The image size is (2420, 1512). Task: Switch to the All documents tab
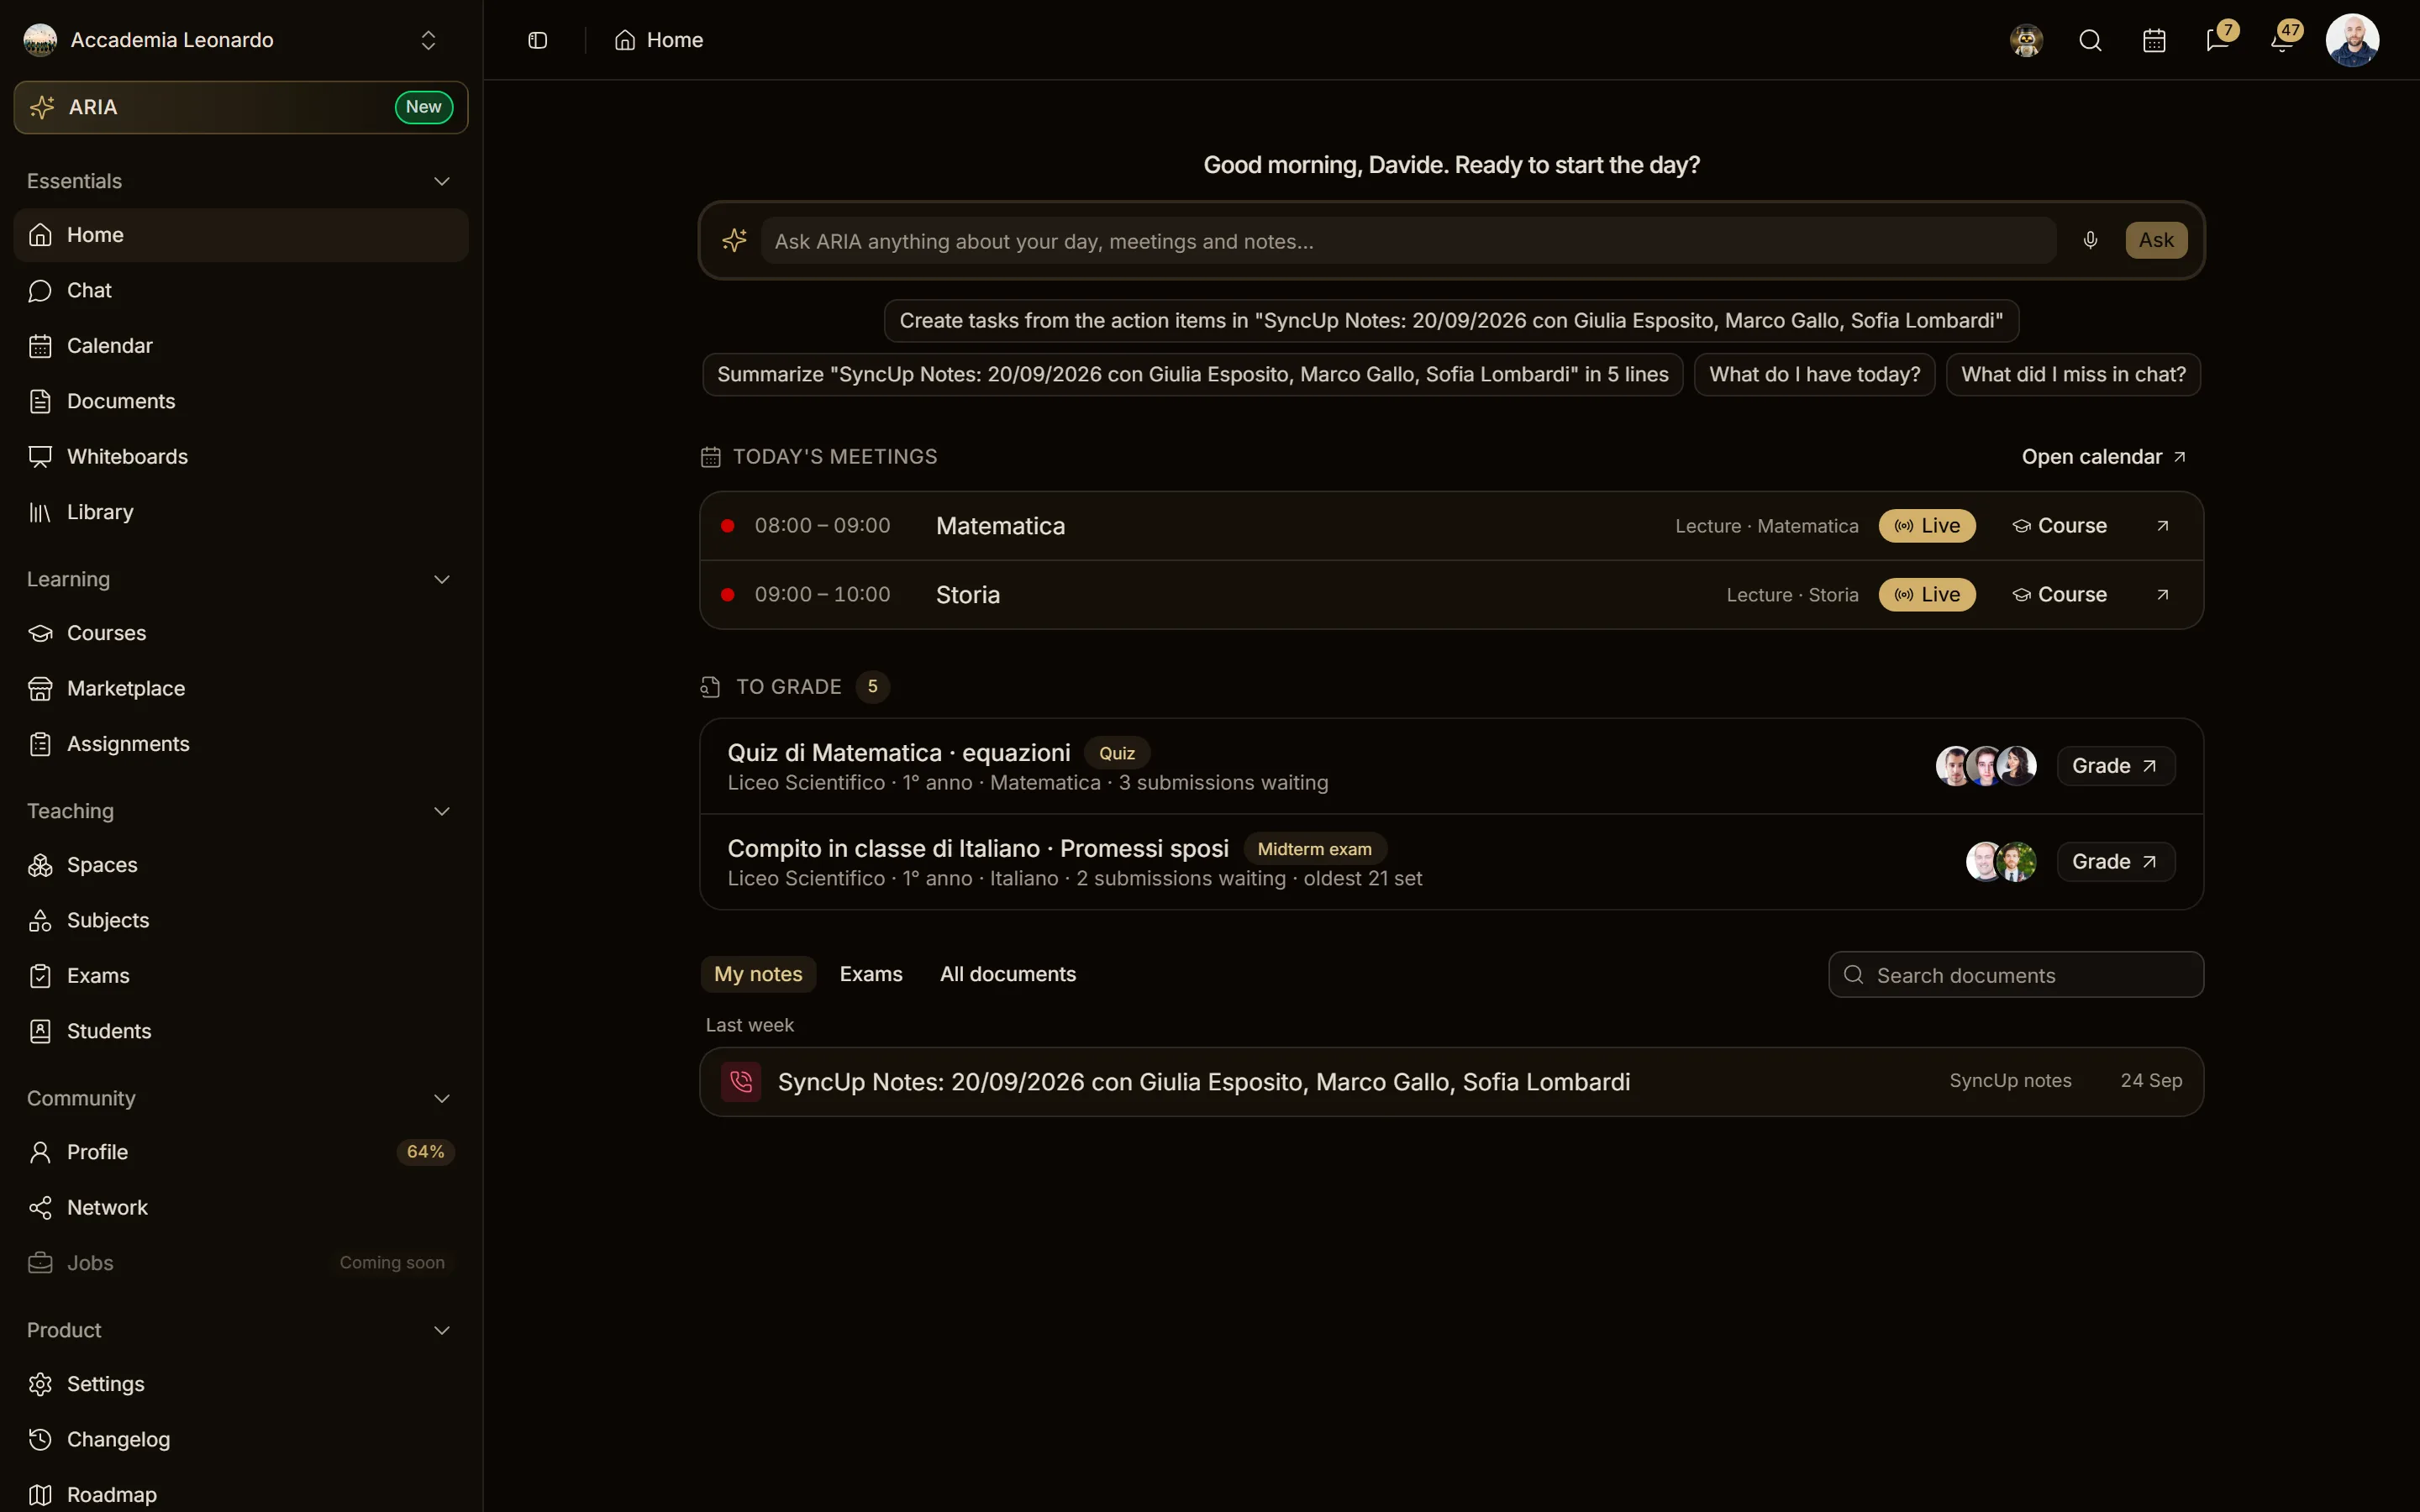pyautogui.click(x=1007, y=974)
